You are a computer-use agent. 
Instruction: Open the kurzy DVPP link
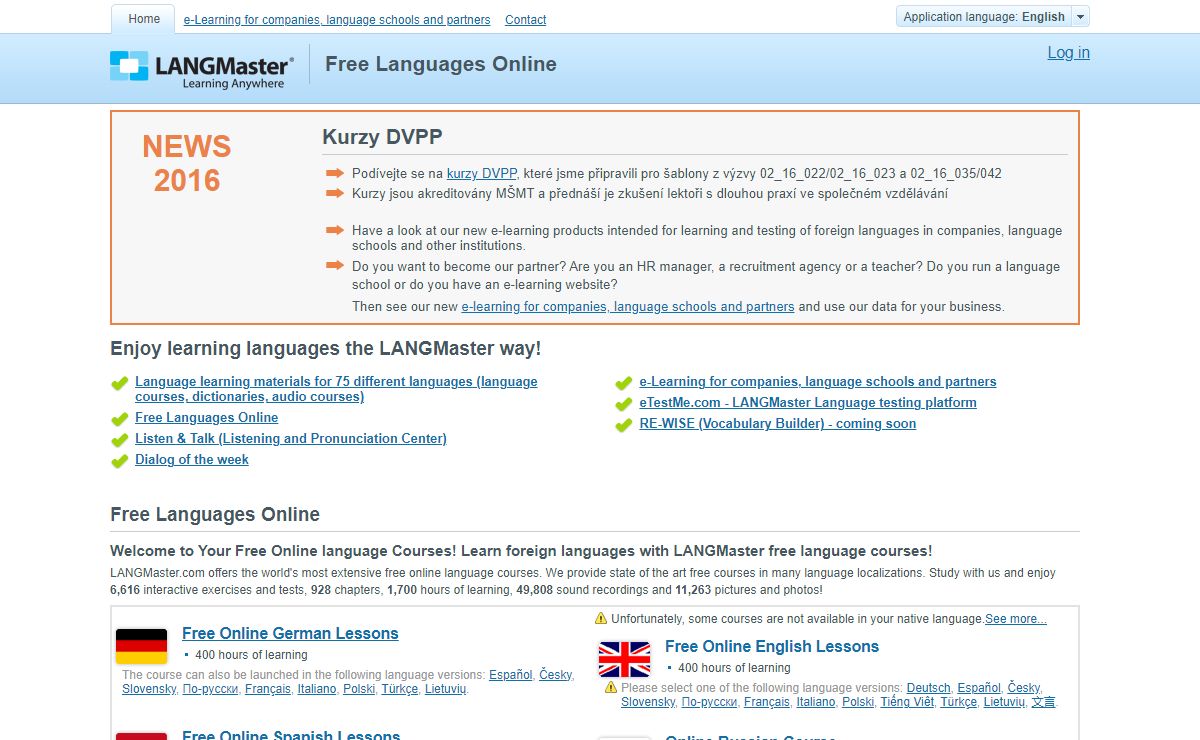[481, 174]
